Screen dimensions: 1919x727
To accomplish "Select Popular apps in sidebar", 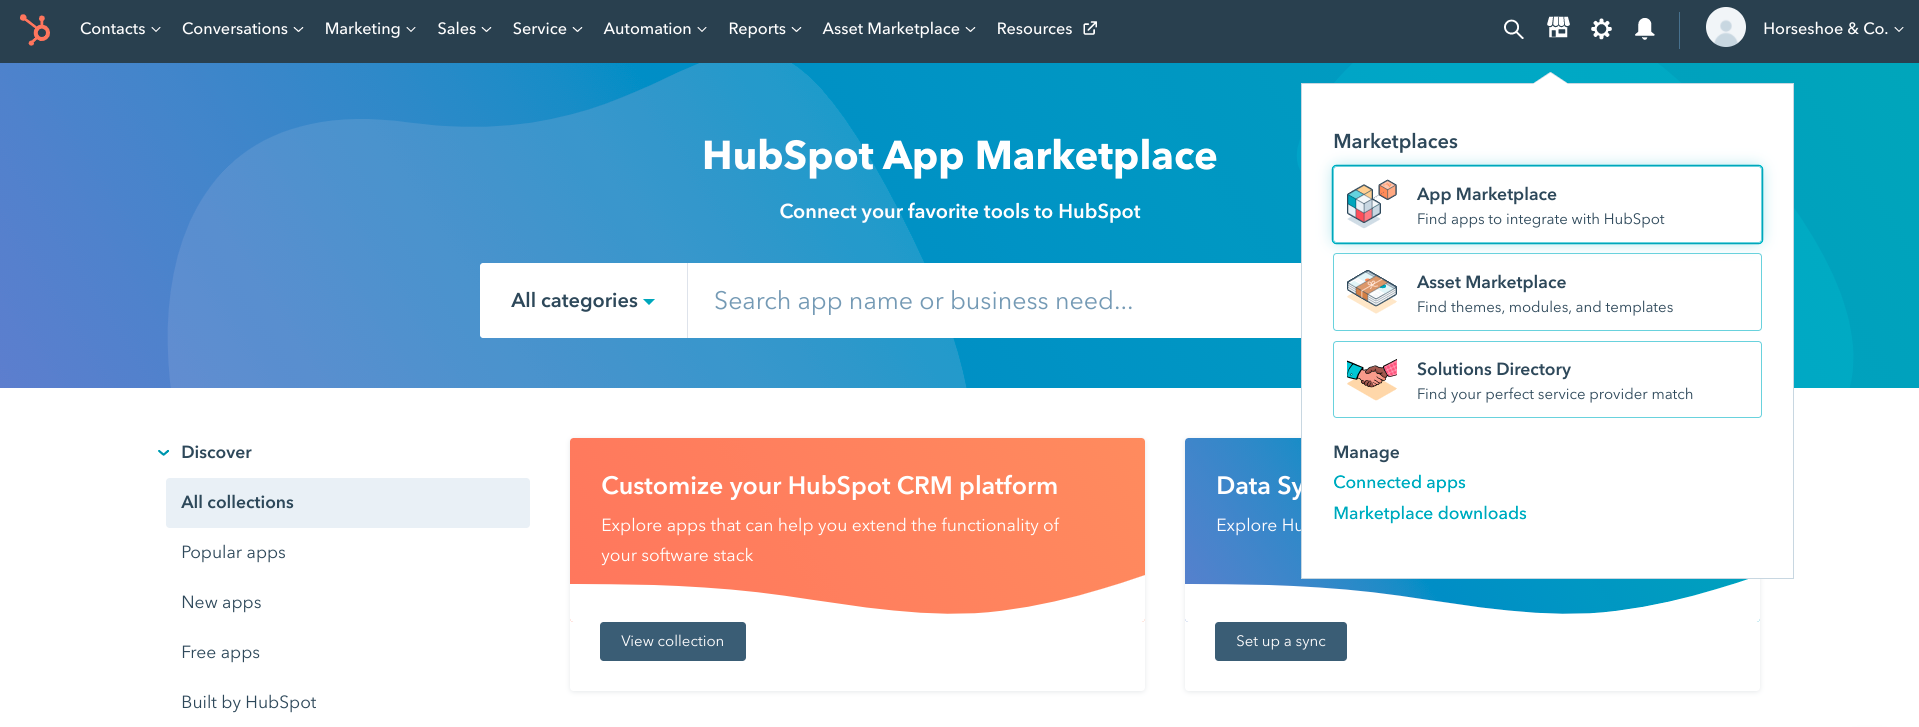I will click(x=233, y=552).
